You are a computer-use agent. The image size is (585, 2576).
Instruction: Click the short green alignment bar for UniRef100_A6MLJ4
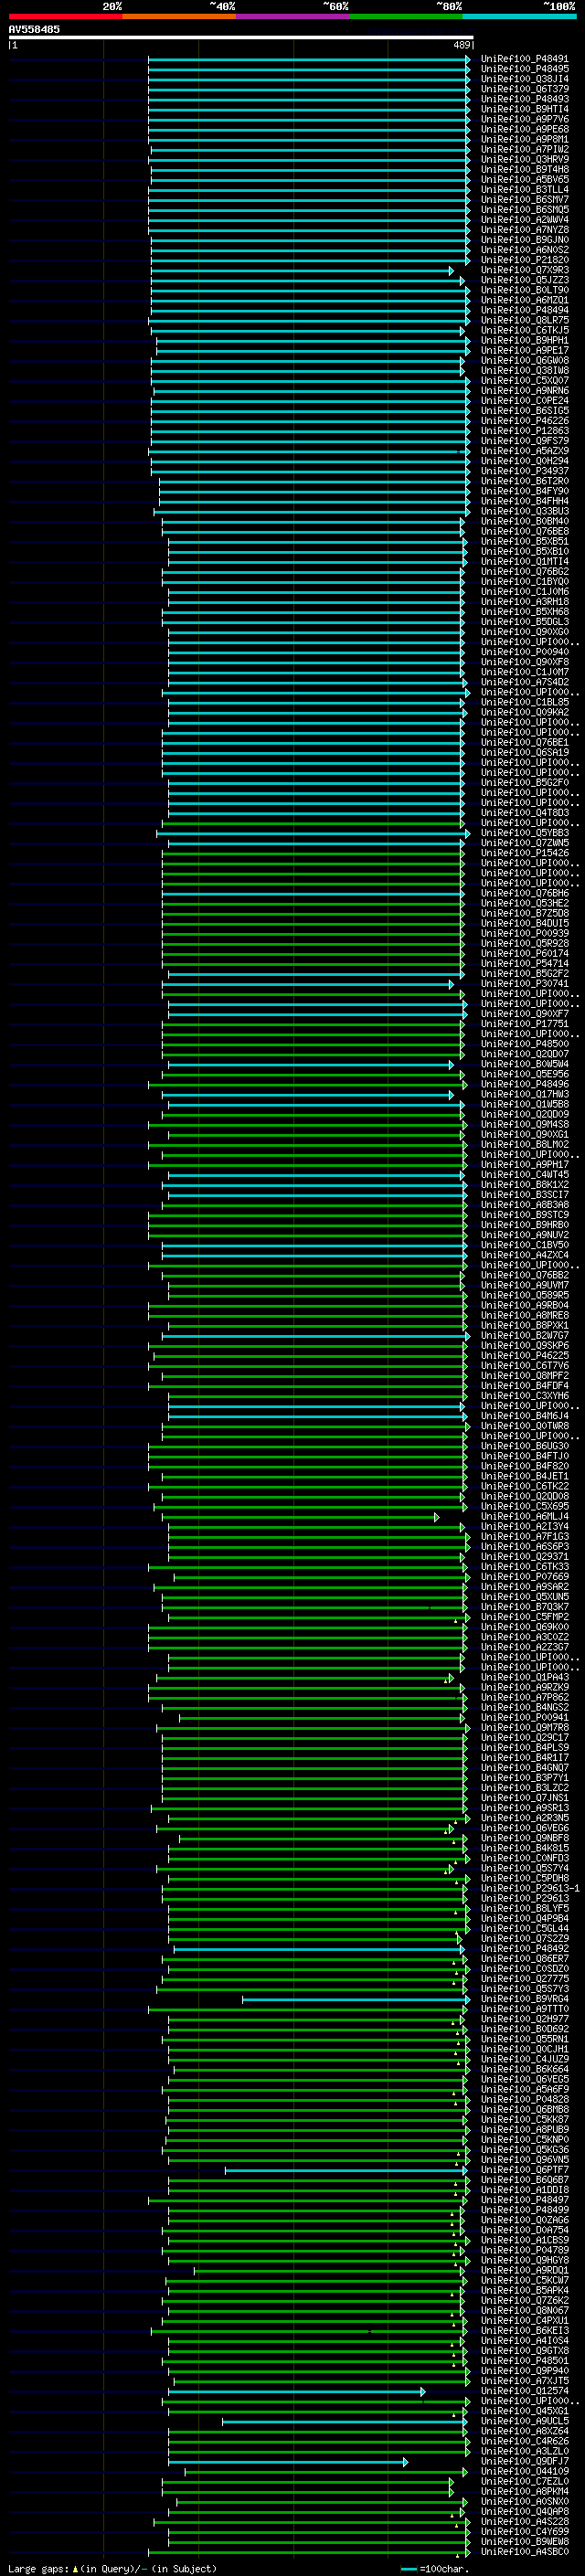300,1517
